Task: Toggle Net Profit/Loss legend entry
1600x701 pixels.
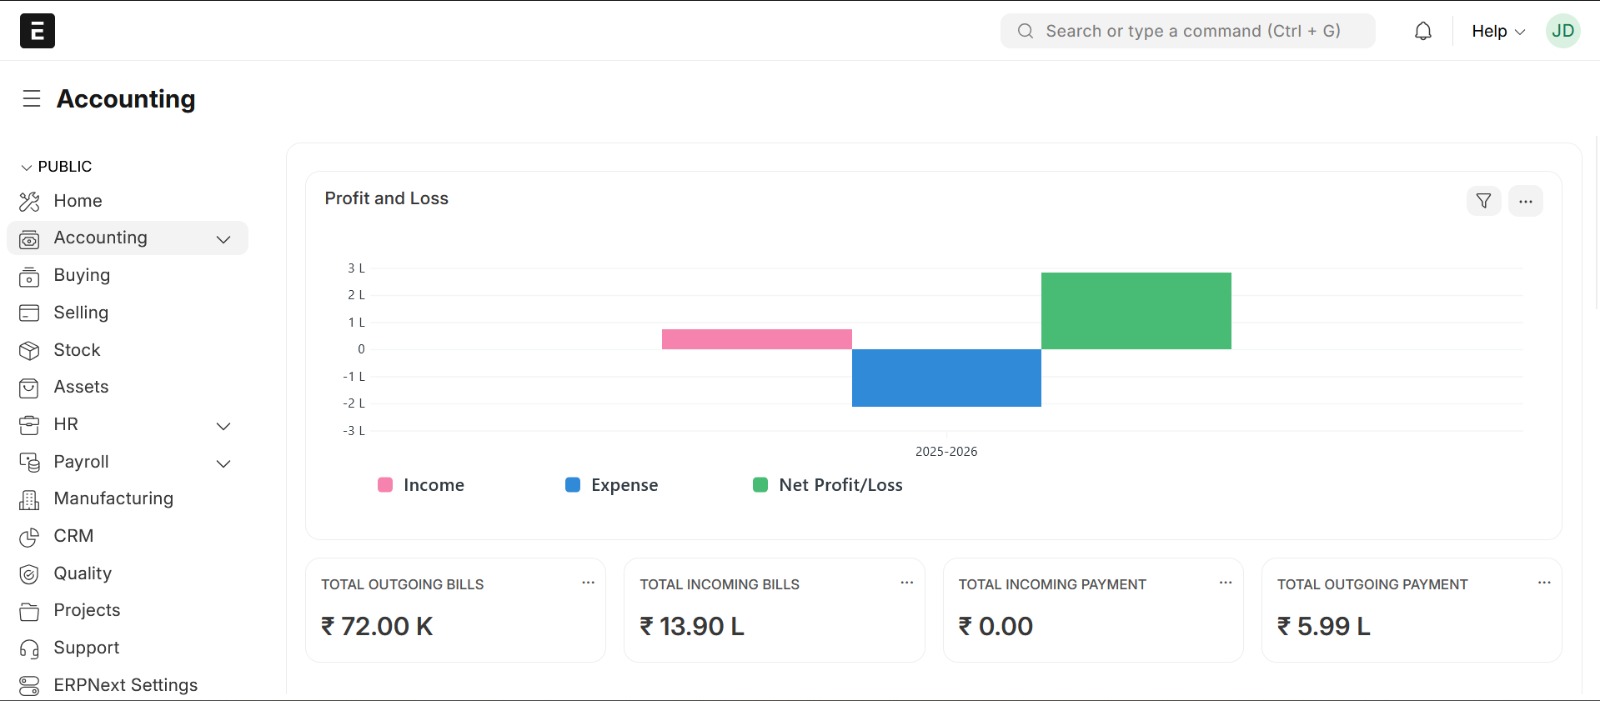Action: tap(828, 485)
